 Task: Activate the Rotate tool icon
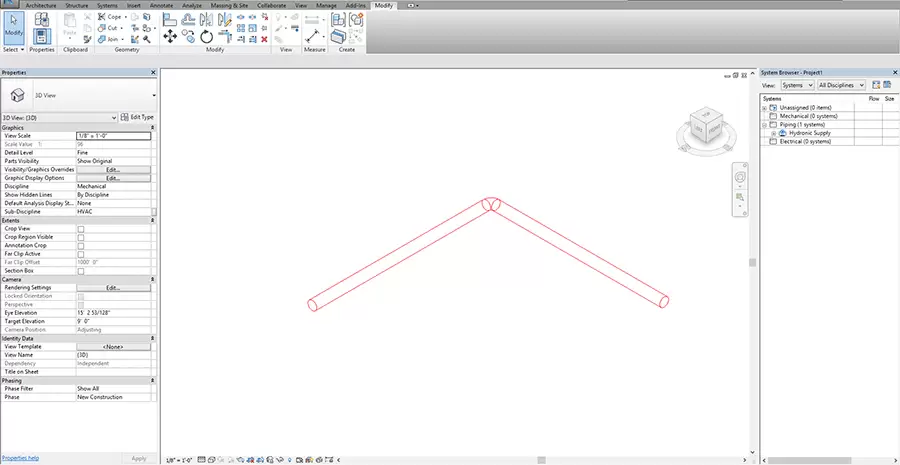[207, 37]
